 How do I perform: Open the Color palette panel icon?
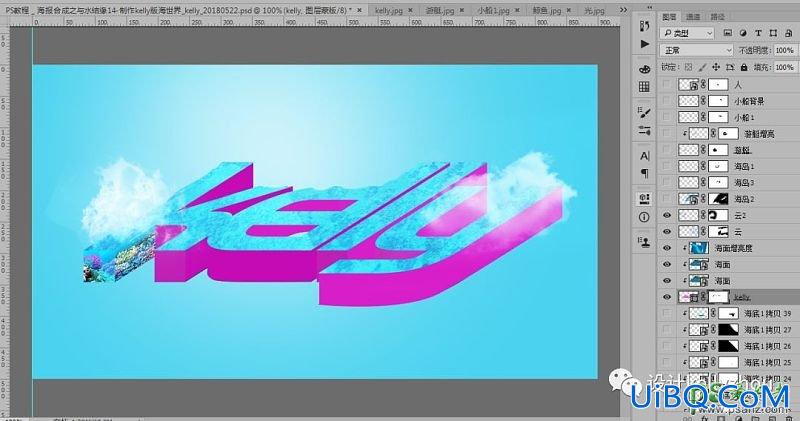click(644, 69)
